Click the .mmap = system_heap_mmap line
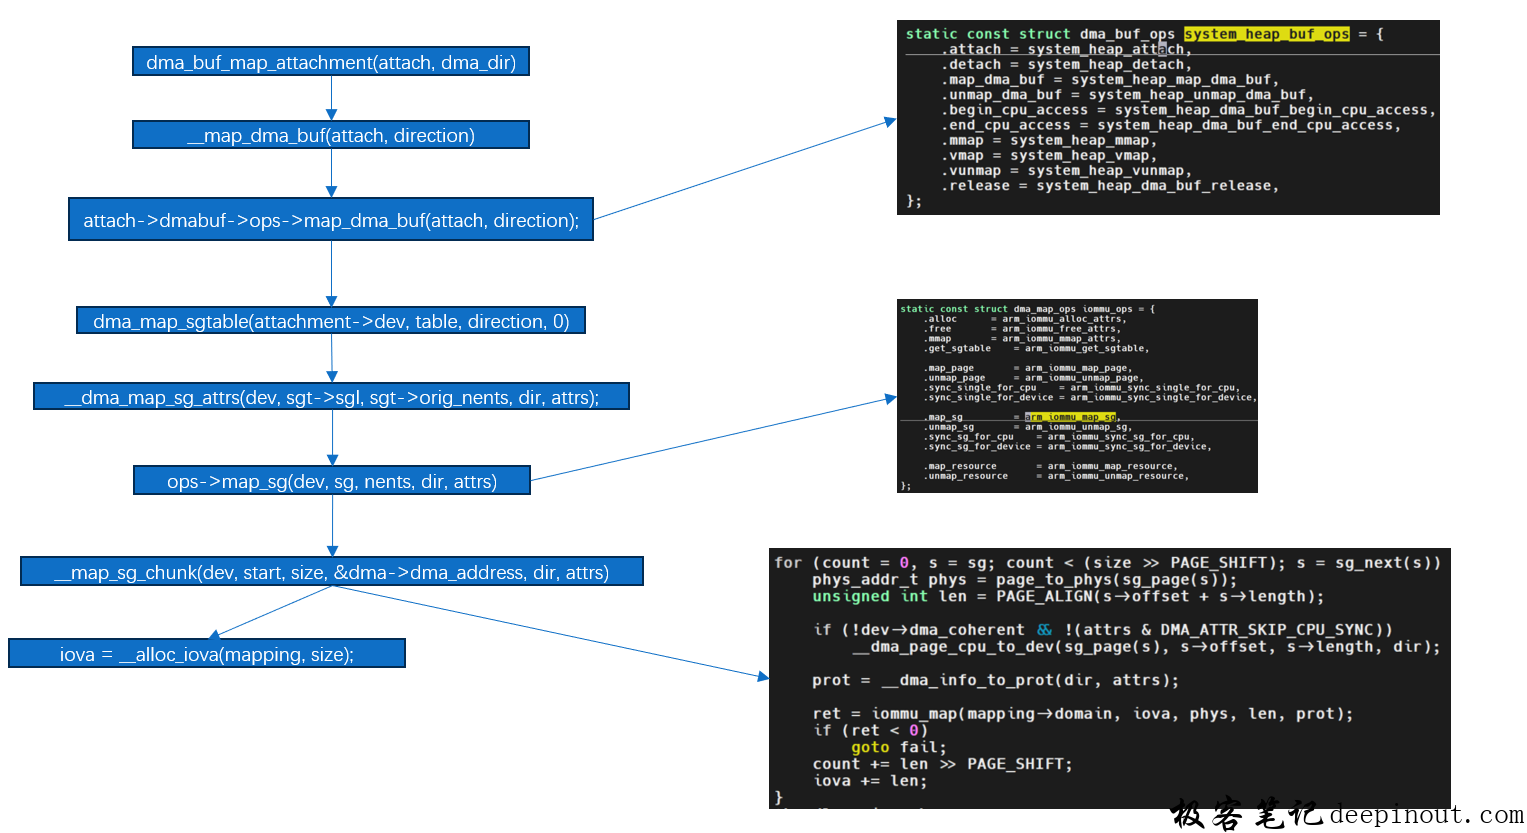Viewport: 1527px width, 833px height. 1049,140
